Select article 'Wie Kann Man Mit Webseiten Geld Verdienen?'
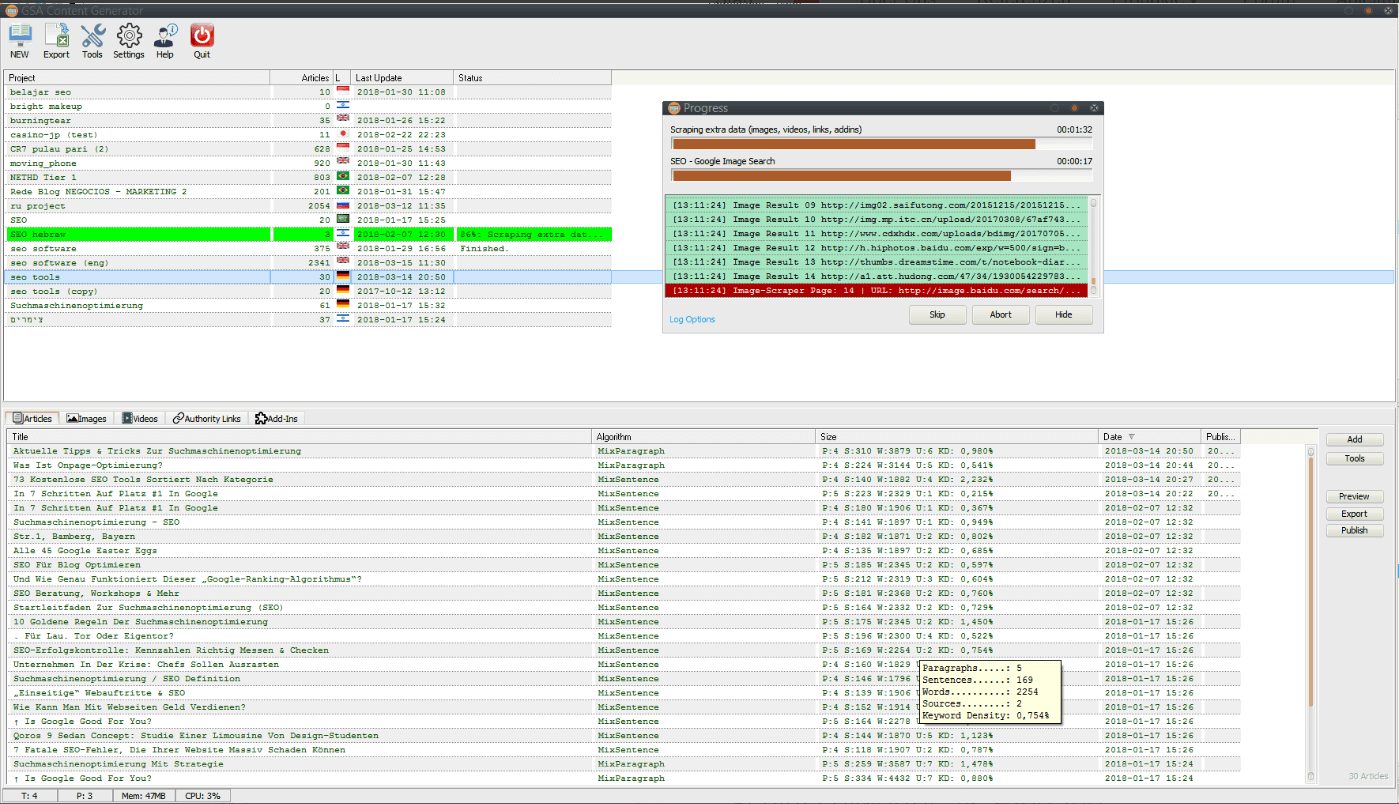 click(624, 707)
